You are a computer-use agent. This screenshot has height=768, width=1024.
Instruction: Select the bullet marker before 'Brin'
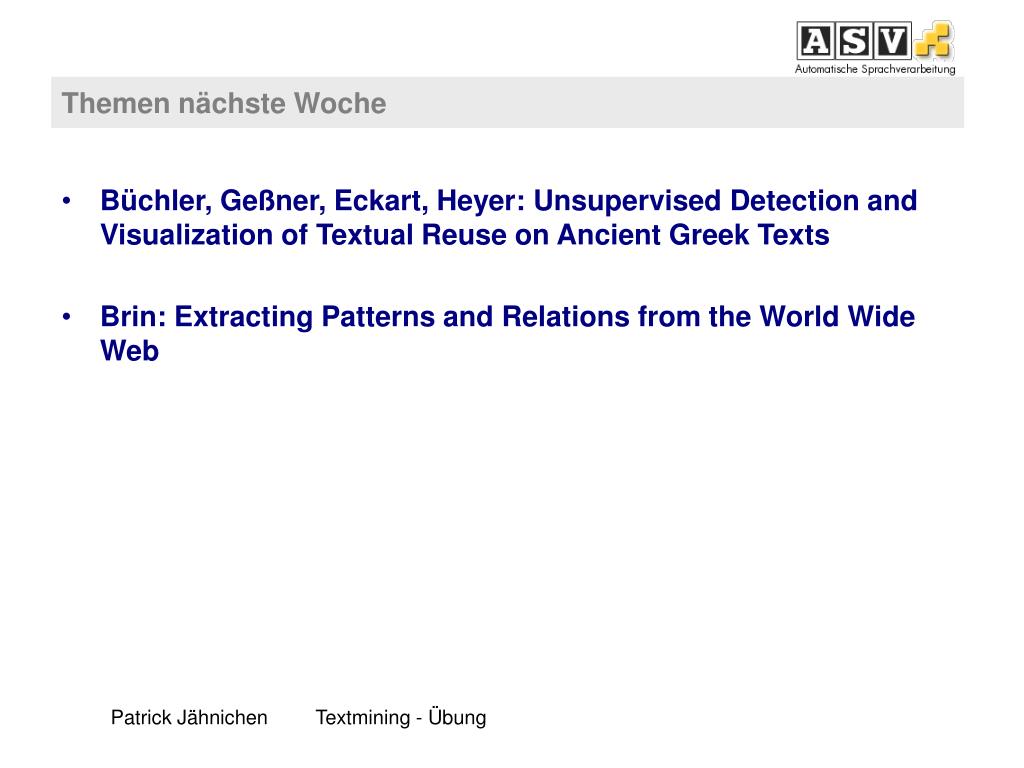click(67, 317)
